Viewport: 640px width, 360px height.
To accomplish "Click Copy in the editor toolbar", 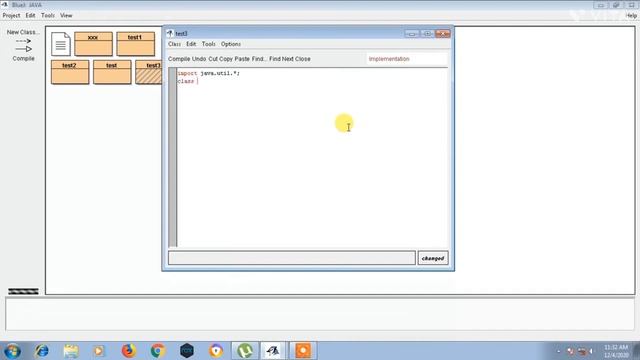I will tap(226, 59).
